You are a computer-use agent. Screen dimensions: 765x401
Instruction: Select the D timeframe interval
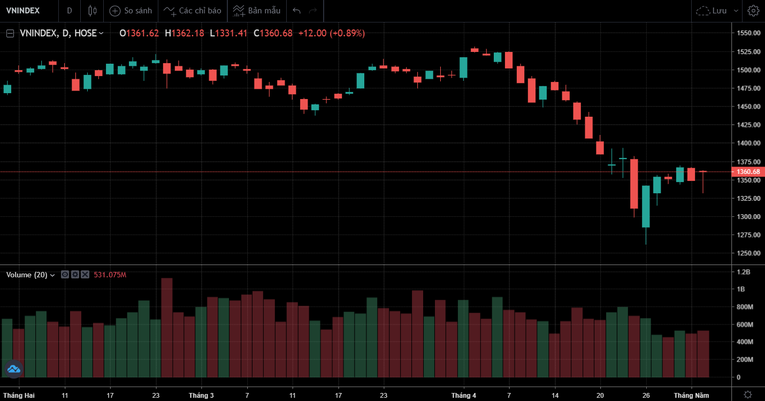69,11
